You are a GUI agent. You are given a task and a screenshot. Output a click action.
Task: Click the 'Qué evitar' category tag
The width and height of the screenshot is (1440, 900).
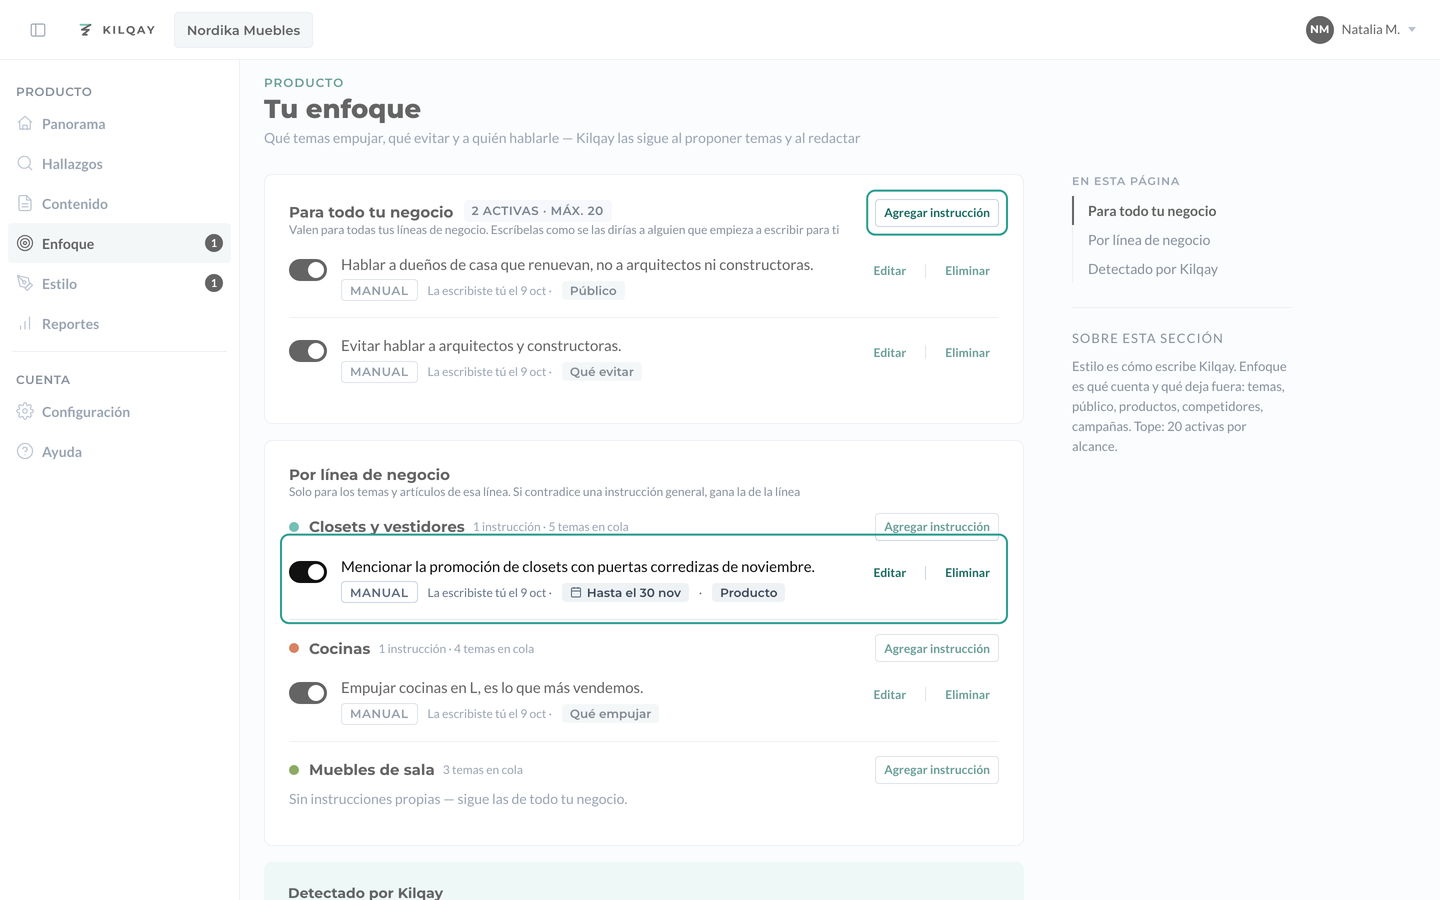[x=602, y=372]
